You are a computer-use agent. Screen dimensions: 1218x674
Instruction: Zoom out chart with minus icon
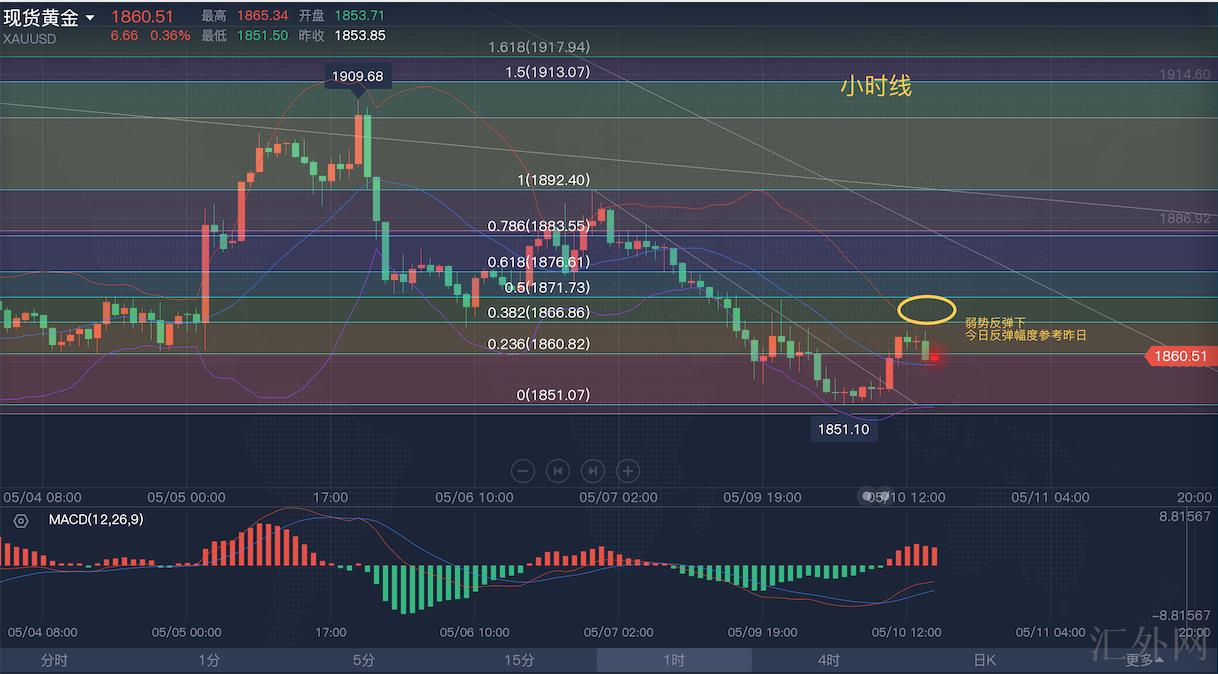[523, 470]
